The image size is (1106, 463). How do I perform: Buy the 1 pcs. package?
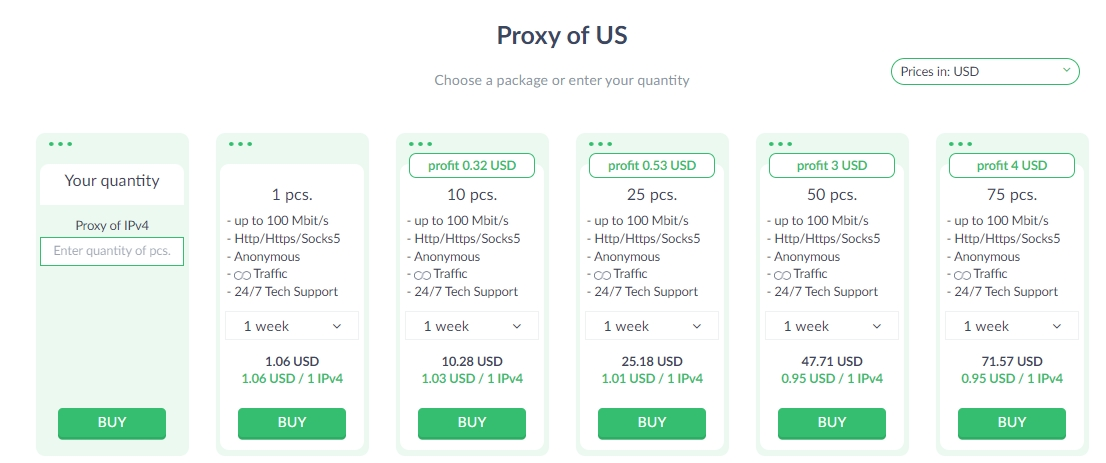click(x=292, y=423)
